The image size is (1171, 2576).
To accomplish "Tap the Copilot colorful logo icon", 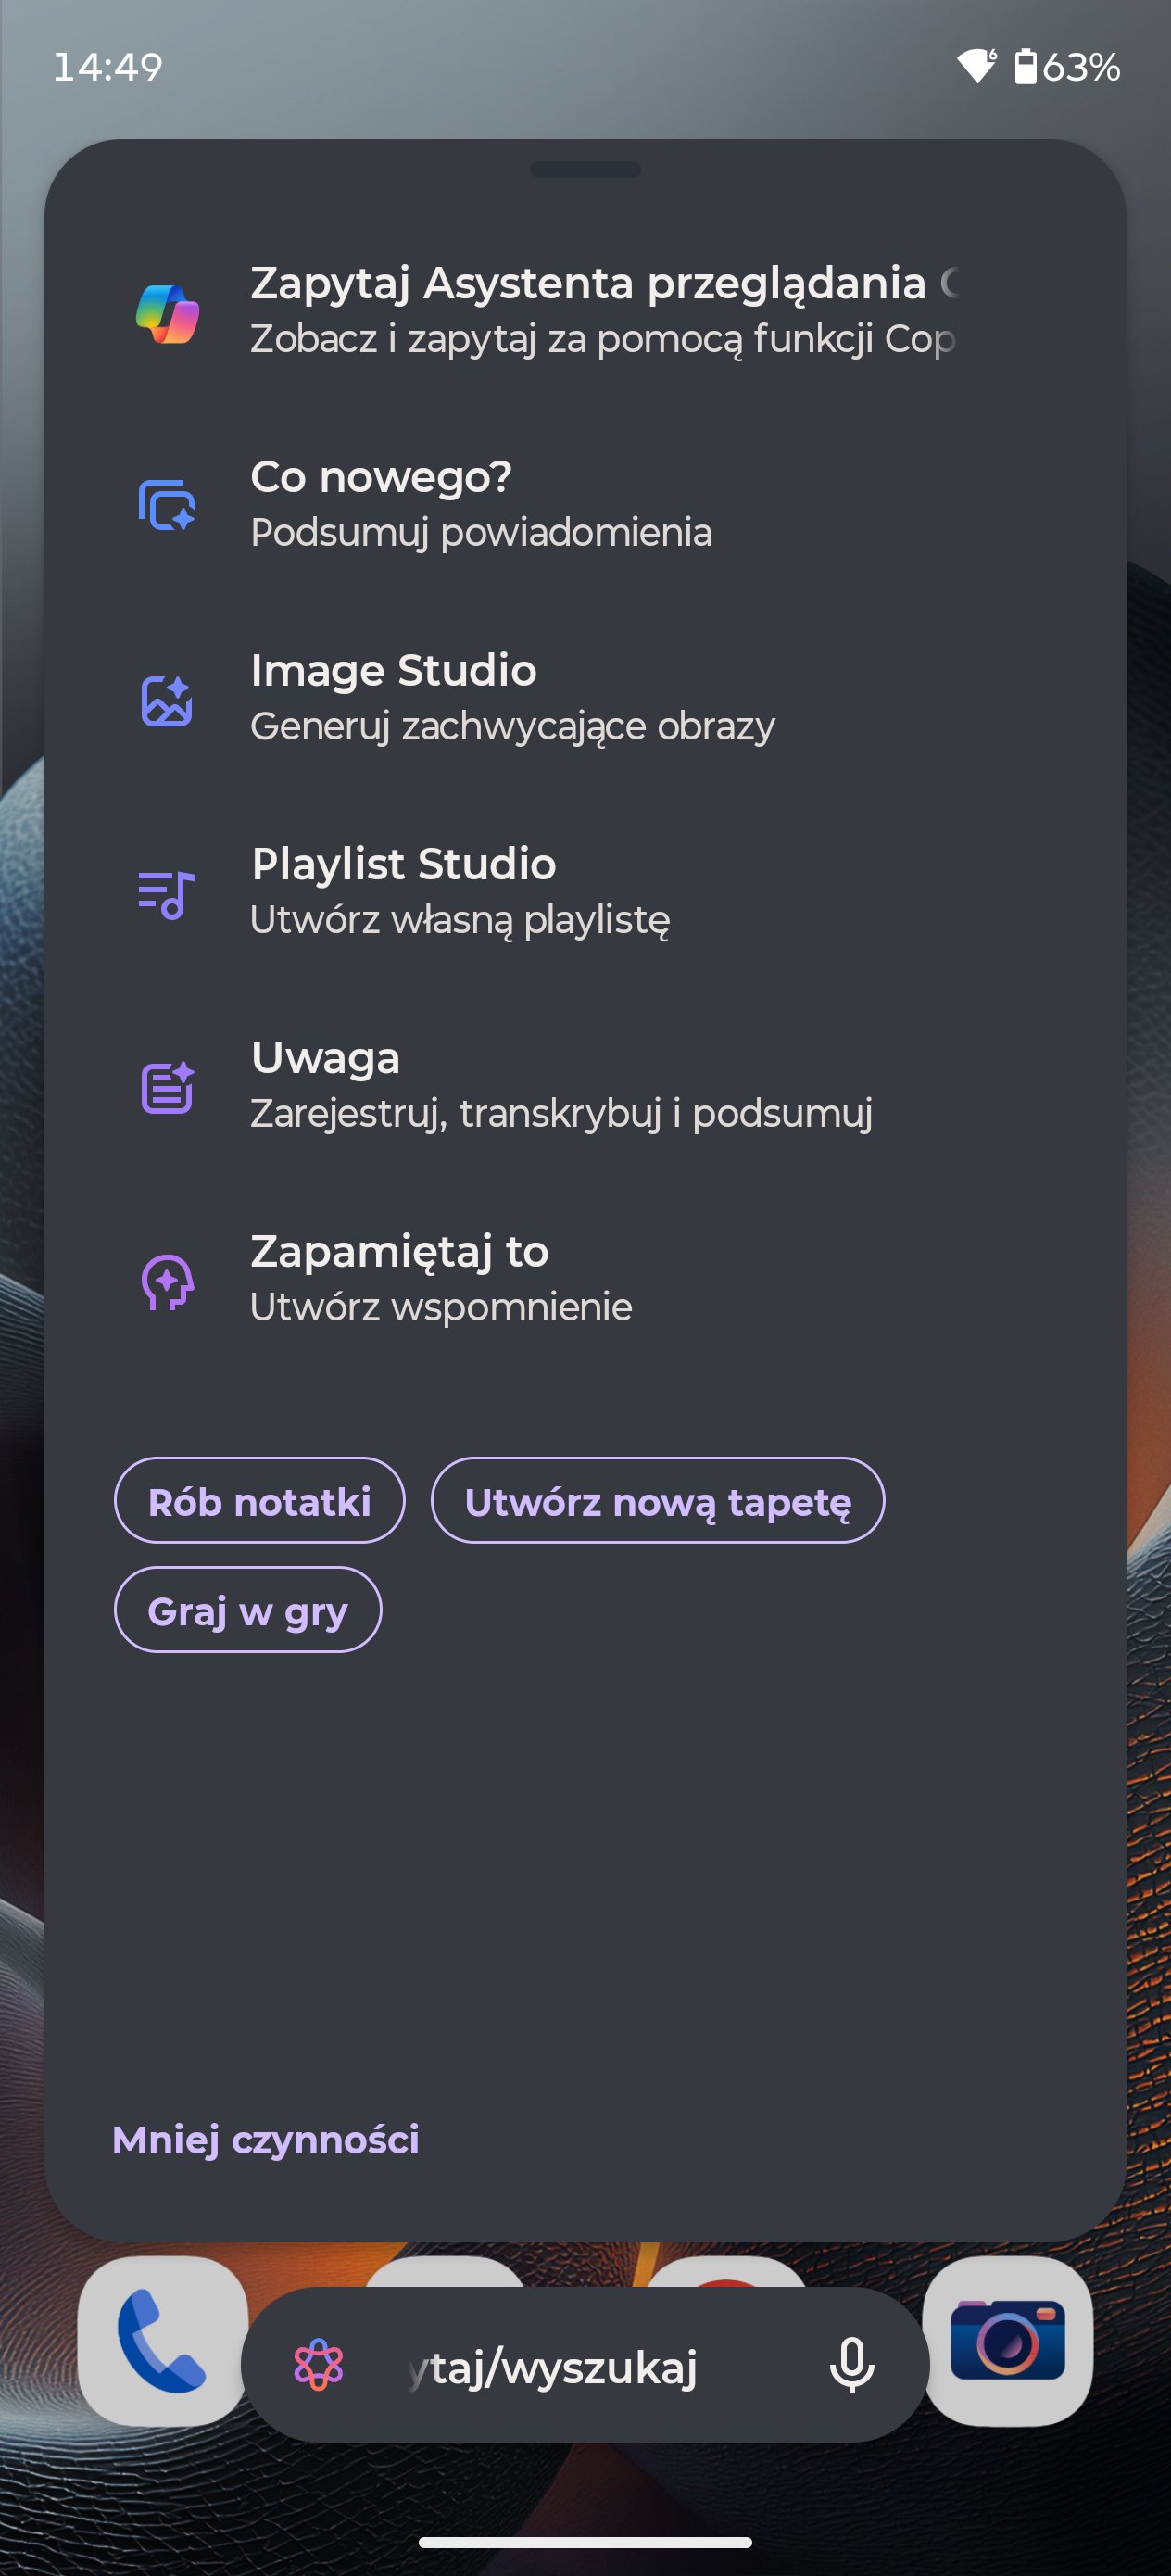I will (x=167, y=312).
